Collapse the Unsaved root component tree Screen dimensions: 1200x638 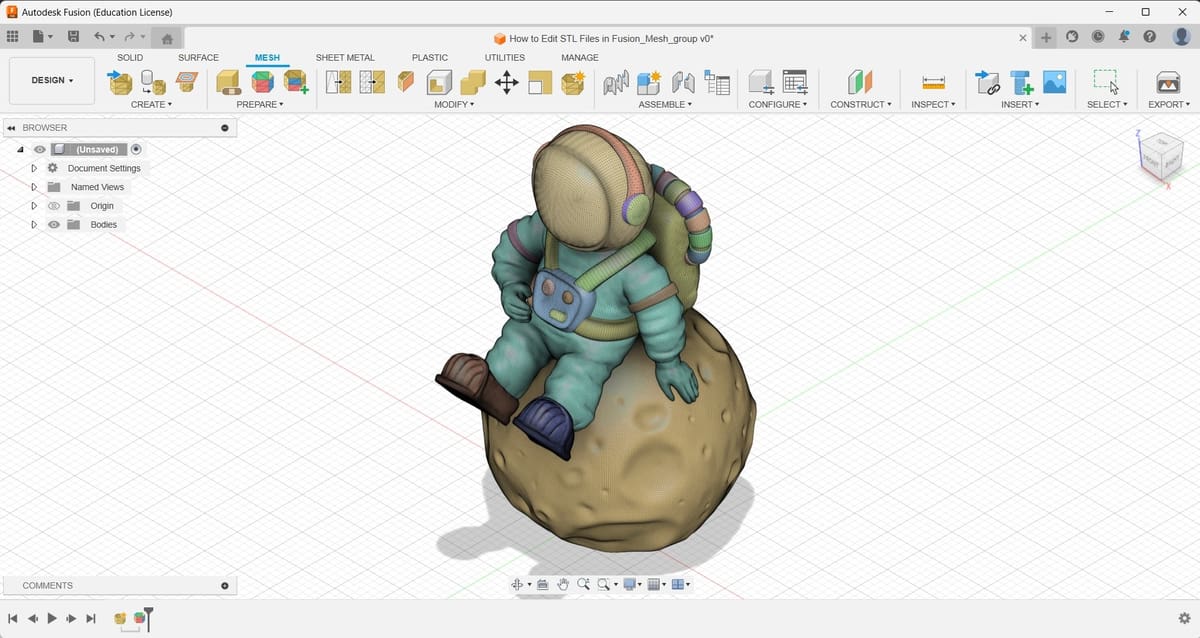tap(20, 149)
